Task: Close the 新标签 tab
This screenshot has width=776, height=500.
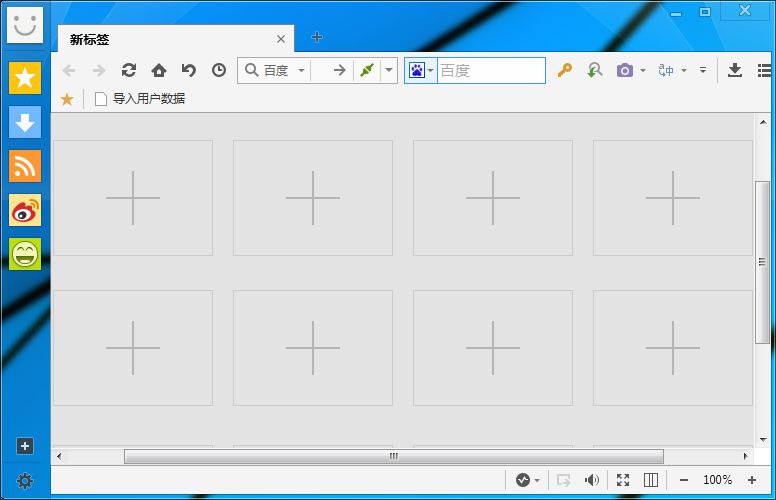Action: point(281,39)
